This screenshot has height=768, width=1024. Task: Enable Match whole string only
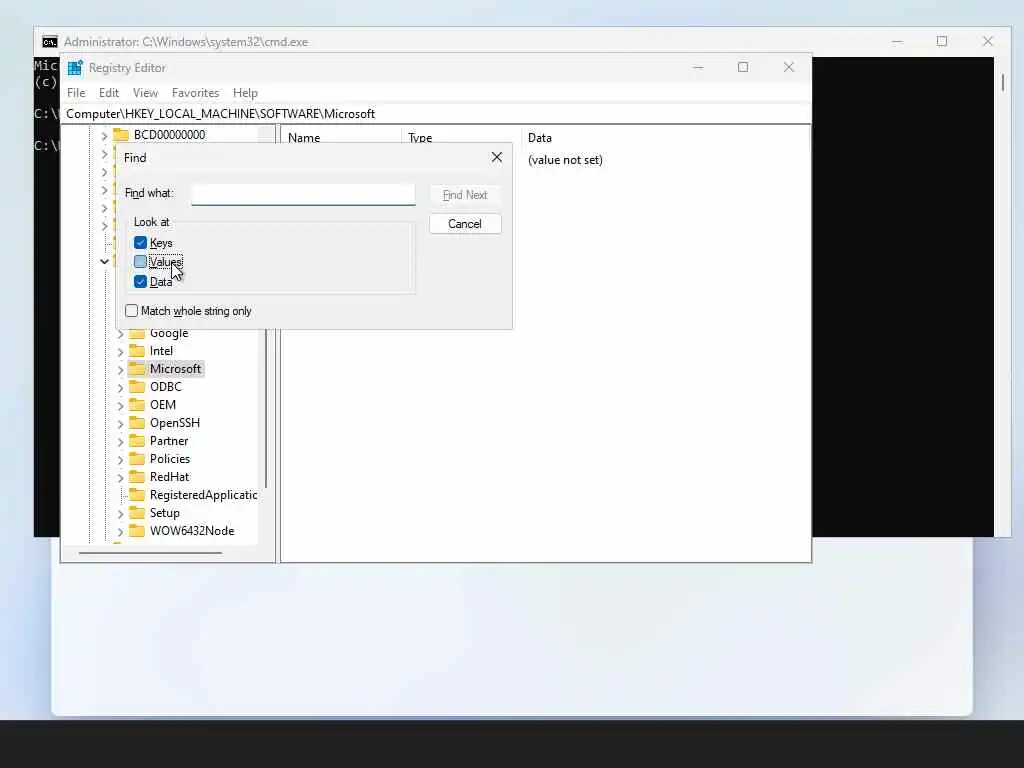coord(131,311)
